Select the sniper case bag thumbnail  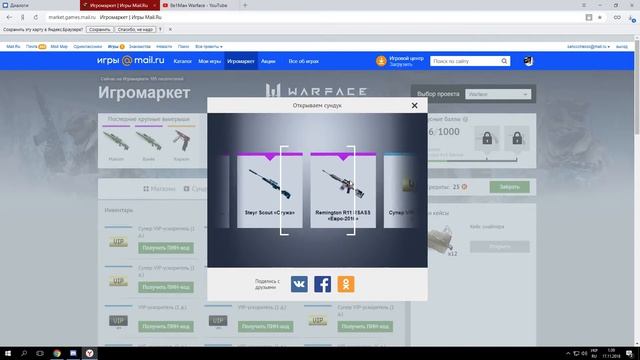[442, 240]
